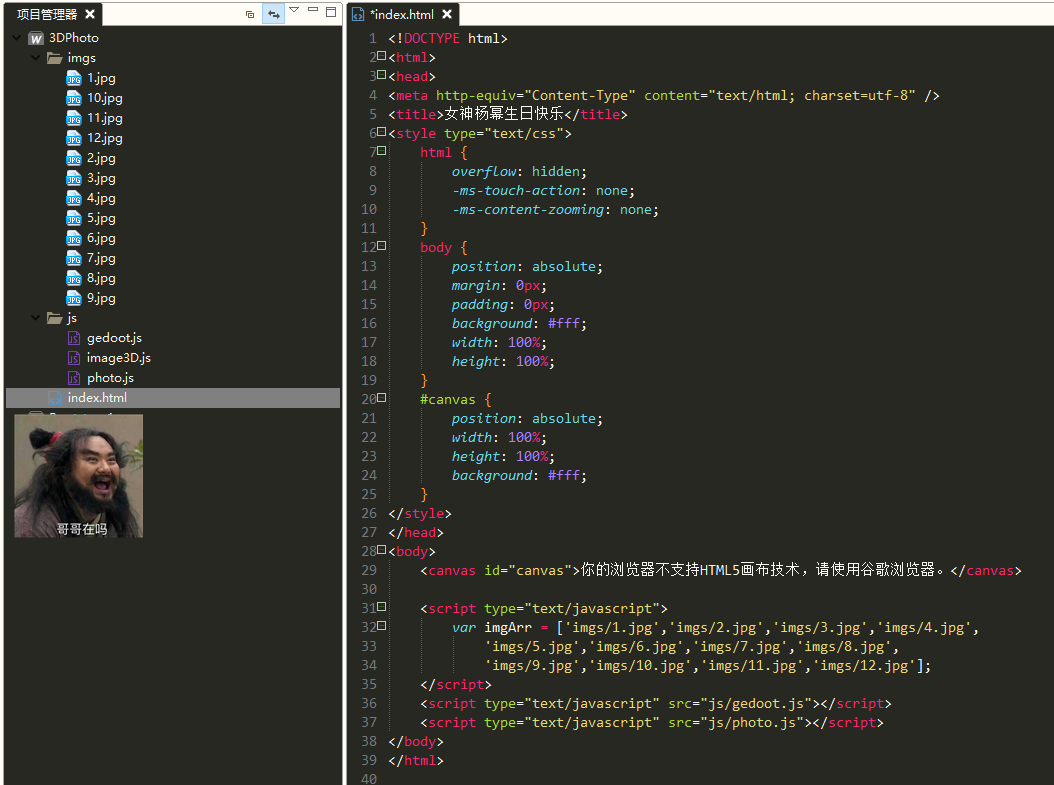
Task: Select the 11.jpg file icon
Action: click(74, 119)
